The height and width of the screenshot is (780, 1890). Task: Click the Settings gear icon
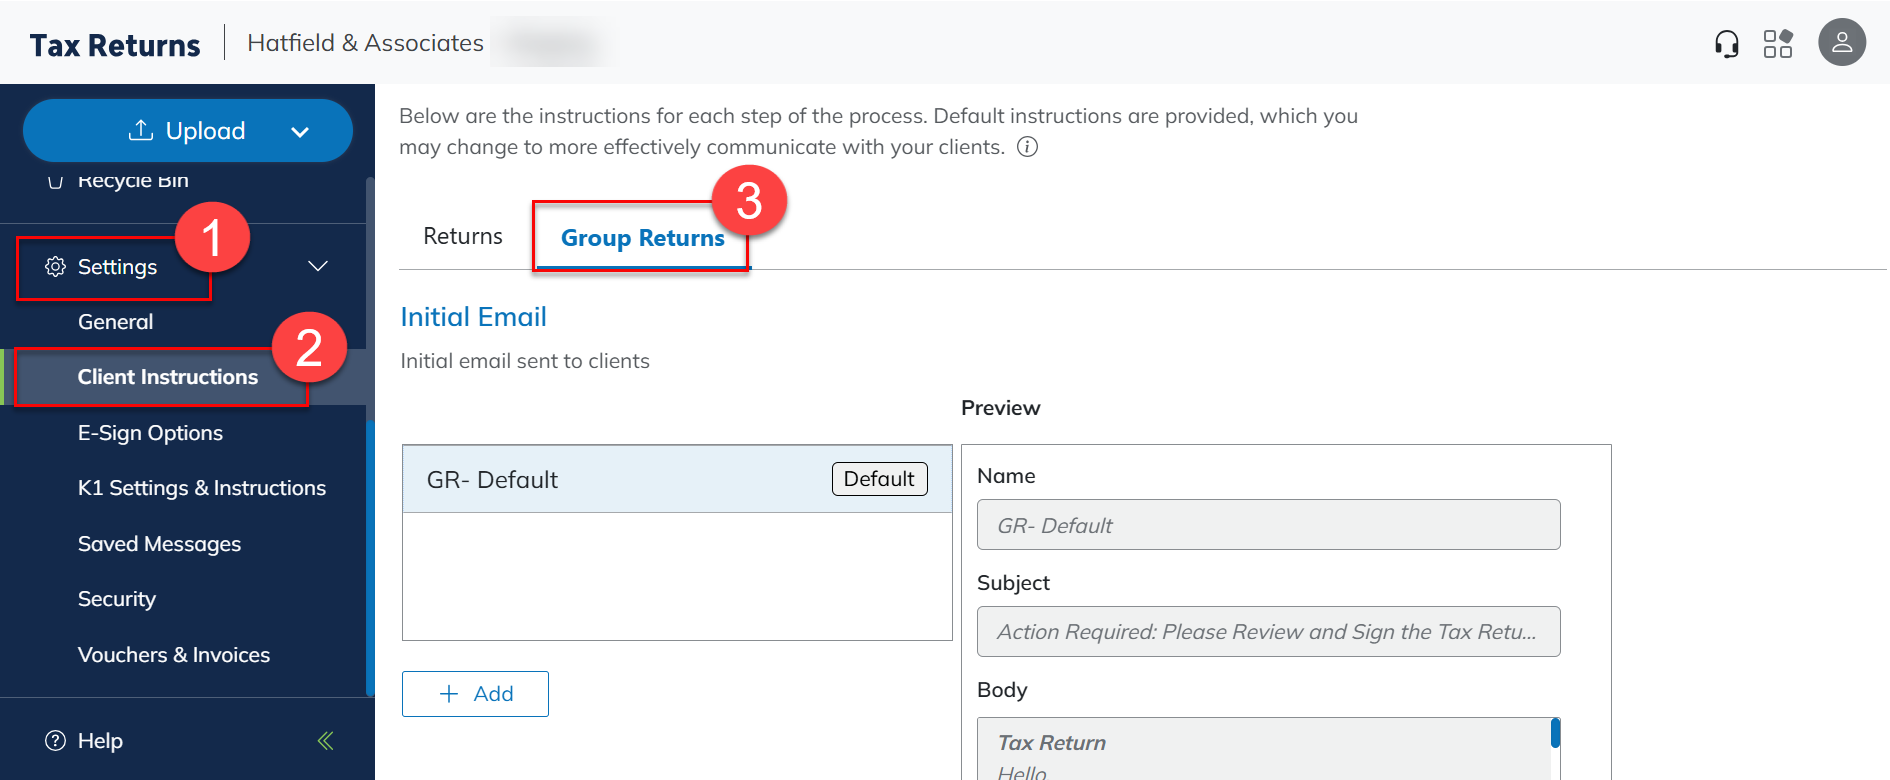[x=55, y=267]
